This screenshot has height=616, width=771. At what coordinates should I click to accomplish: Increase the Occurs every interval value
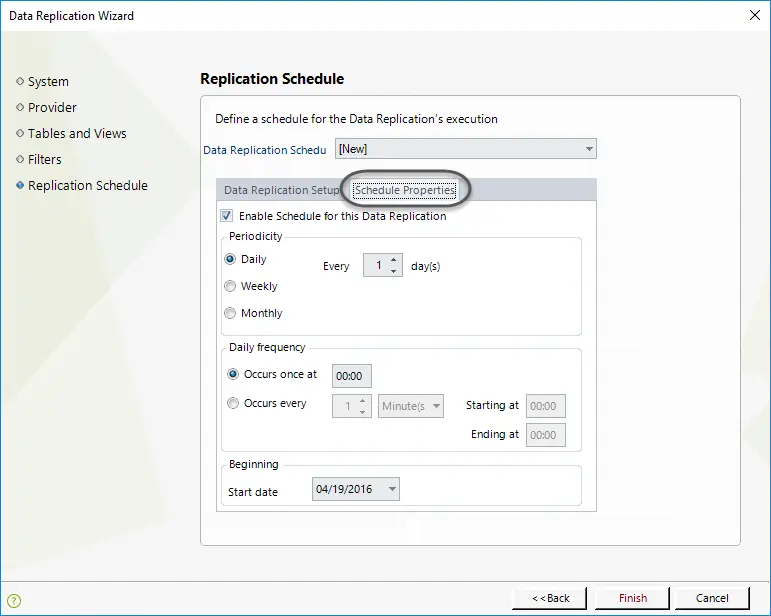point(362,401)
